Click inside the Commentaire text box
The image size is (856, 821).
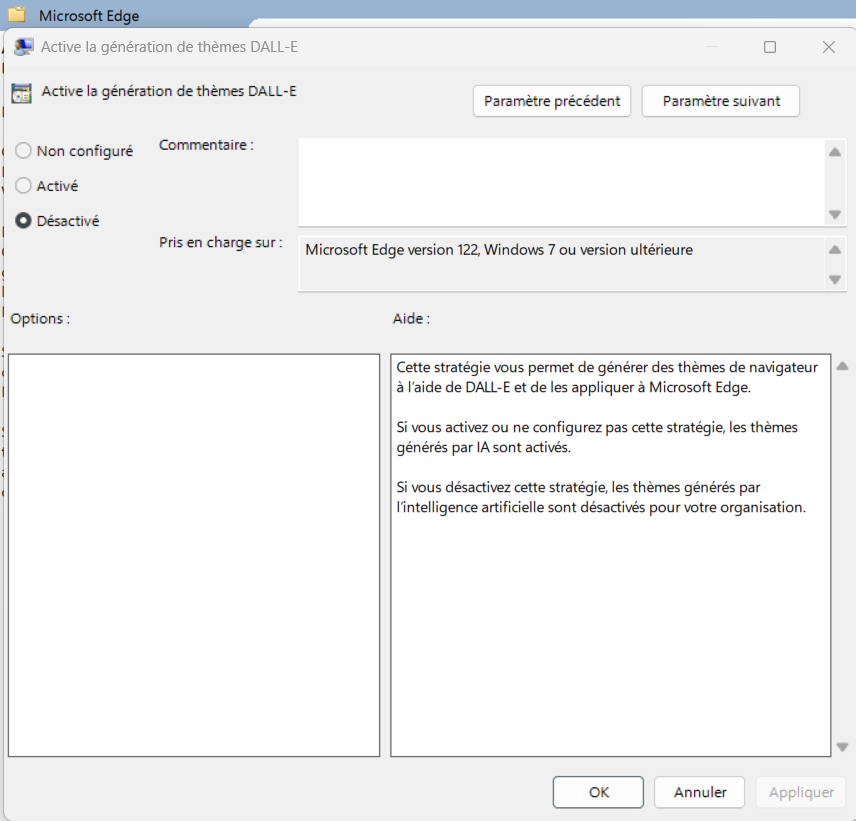pyautogui.click(x=562, y=182)
